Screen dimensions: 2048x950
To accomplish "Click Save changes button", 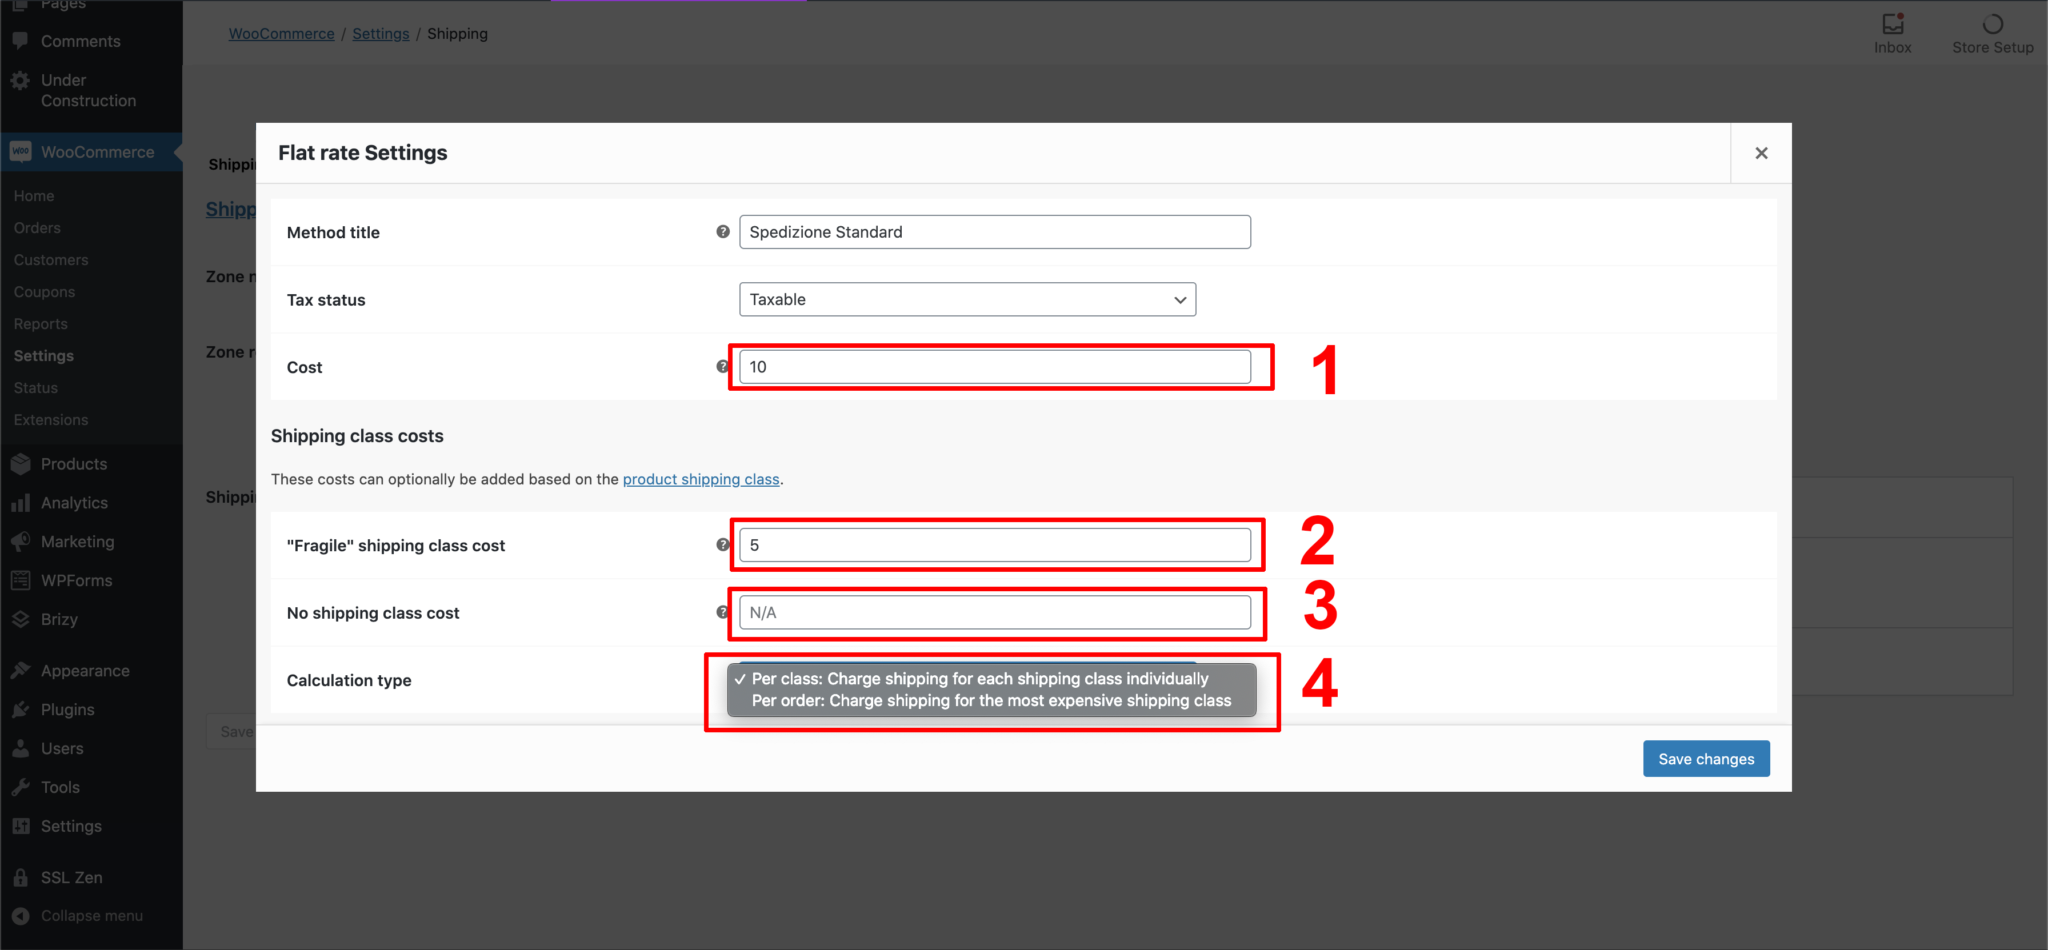I will tap(1706, 759).
